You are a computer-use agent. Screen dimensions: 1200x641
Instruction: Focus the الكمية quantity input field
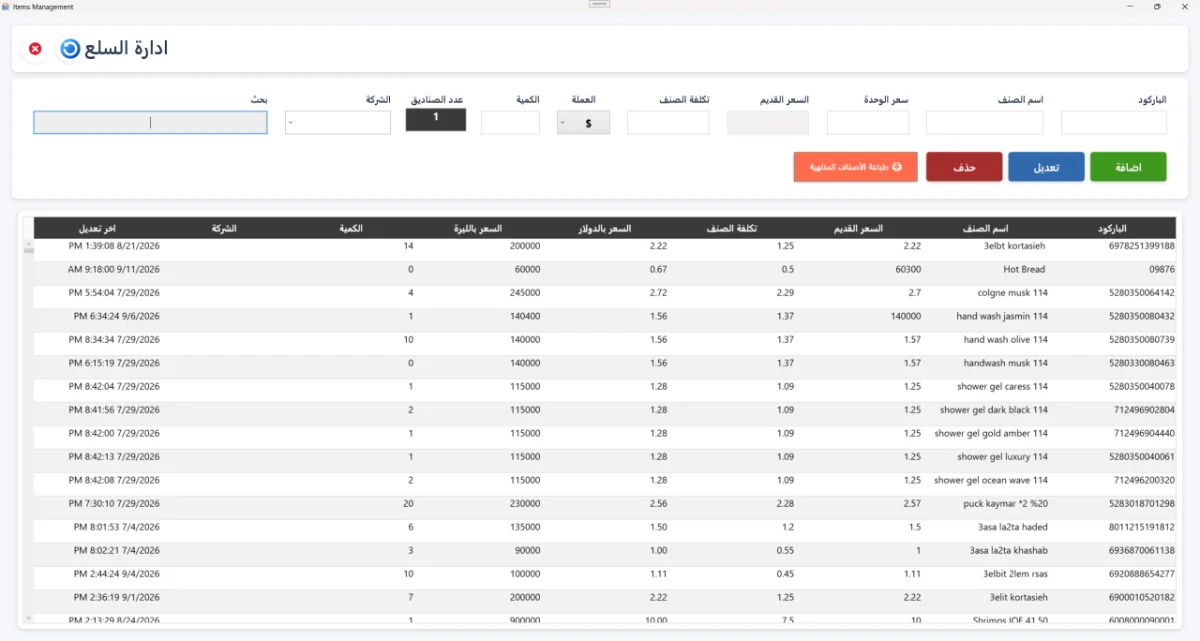pyautogui.click(x=510, y=122)
